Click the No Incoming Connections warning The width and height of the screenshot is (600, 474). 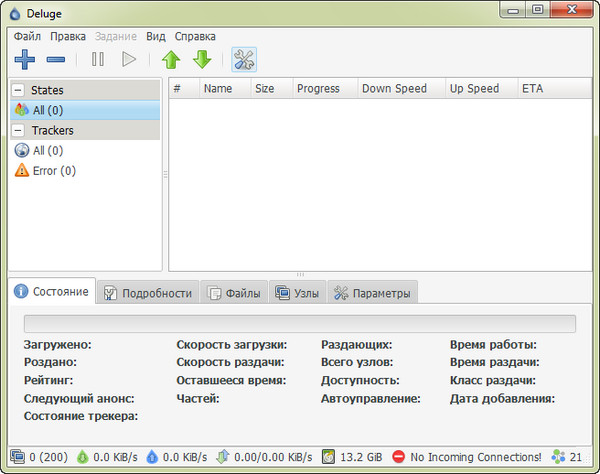[x=466, y=457]
